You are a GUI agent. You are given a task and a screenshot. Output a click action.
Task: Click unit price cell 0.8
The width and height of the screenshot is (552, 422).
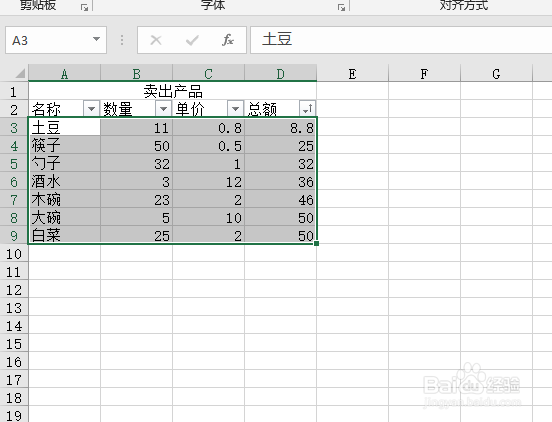[208, 127]
